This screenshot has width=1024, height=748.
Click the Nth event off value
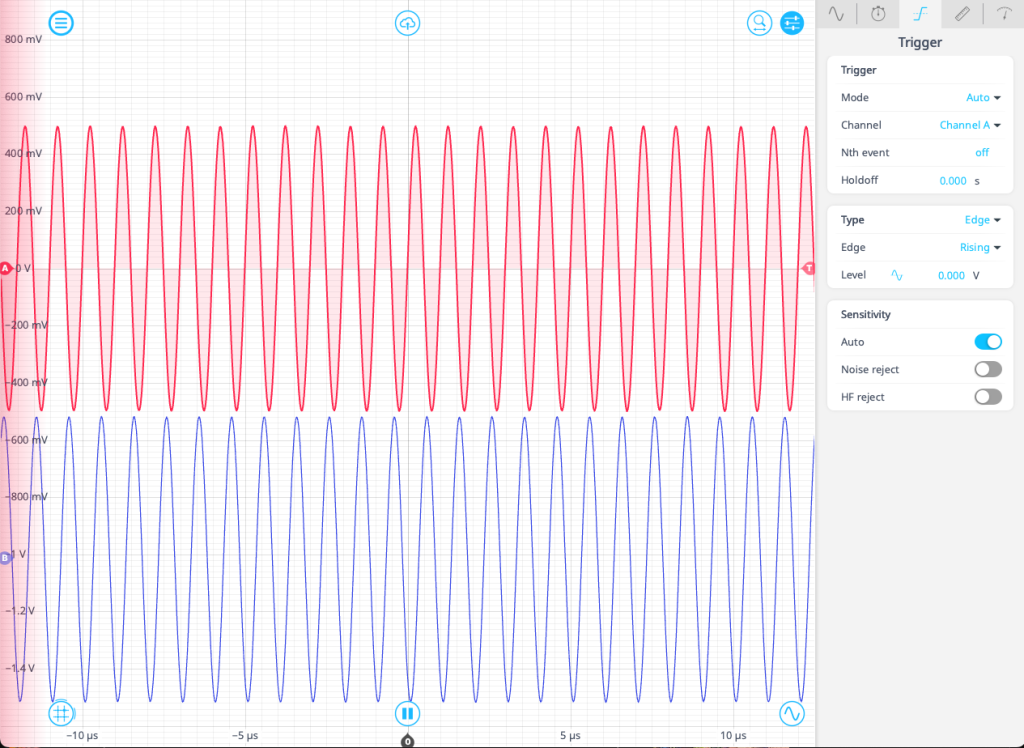coord(982,152)
